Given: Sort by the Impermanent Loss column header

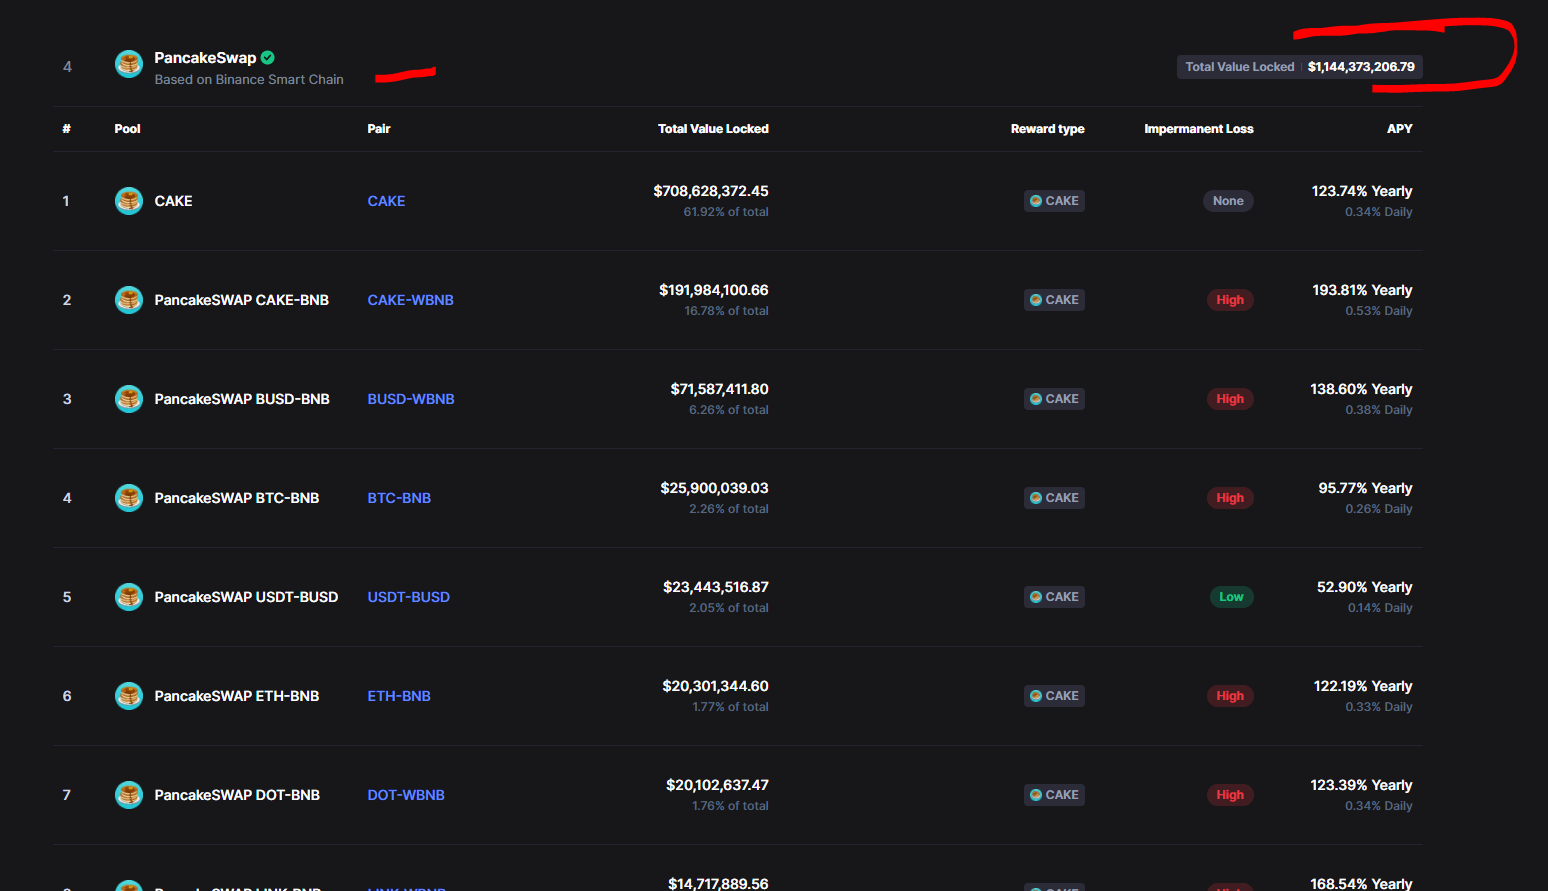Looking at the screenshot, I should click(1198, 129).
